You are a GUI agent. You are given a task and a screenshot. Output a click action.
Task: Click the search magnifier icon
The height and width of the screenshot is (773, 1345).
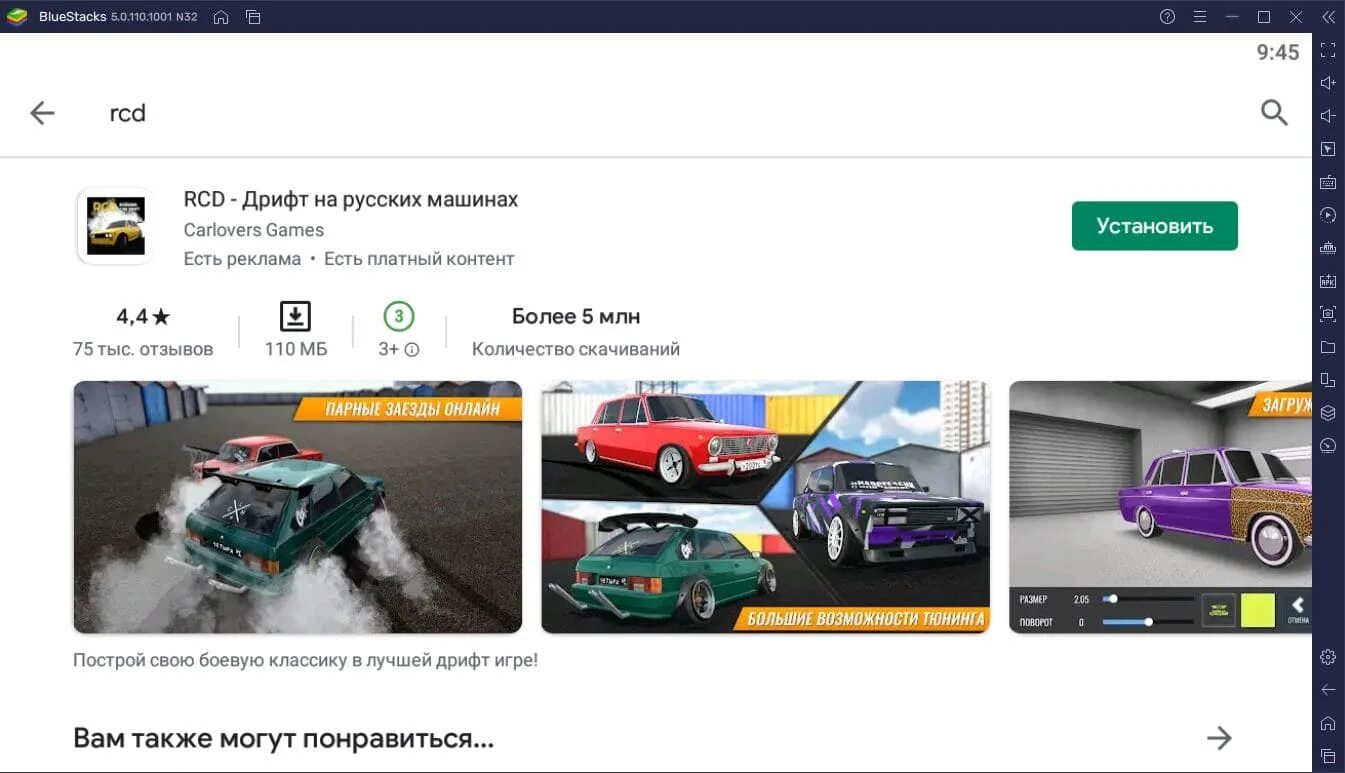point(1274,113)
